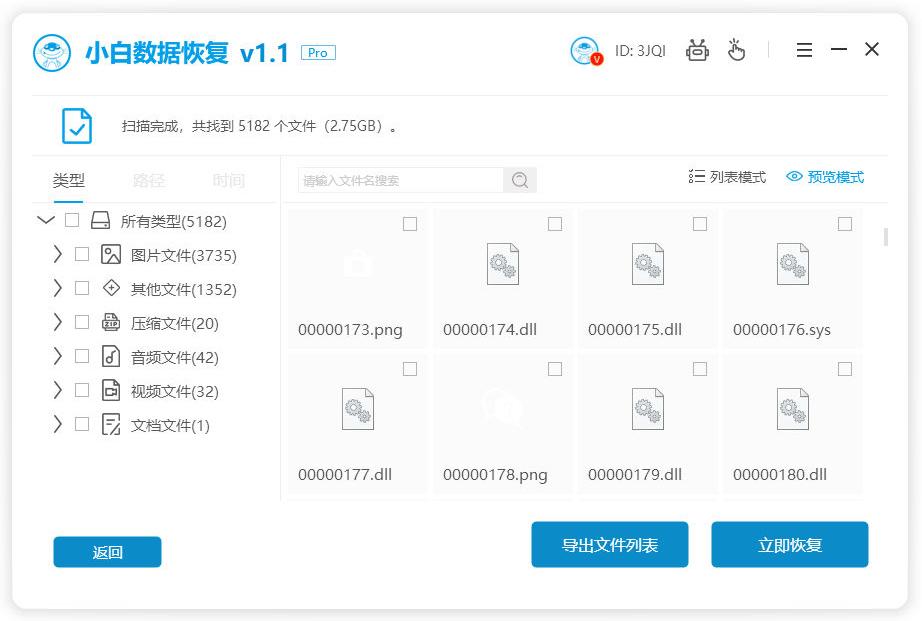The image size is (922, 621).
Task: Switch to the 路径 tab
Action: pyautogui.click(x=150, y=181)
